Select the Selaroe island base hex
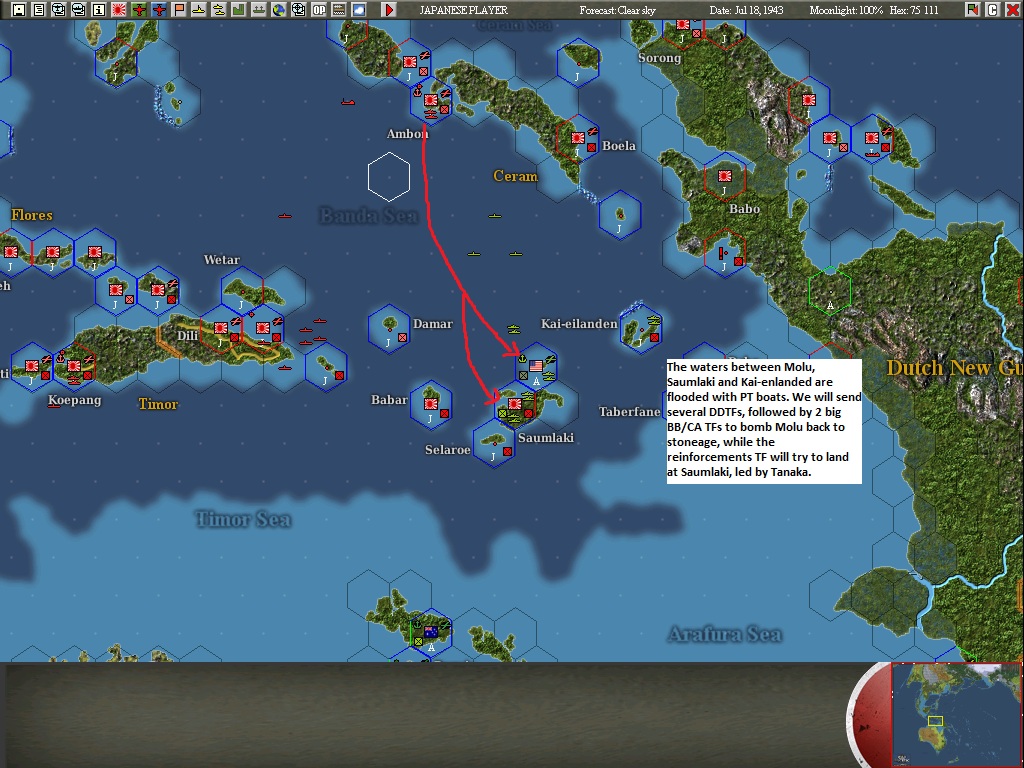 pyautogui.click(x=494, y=443)
